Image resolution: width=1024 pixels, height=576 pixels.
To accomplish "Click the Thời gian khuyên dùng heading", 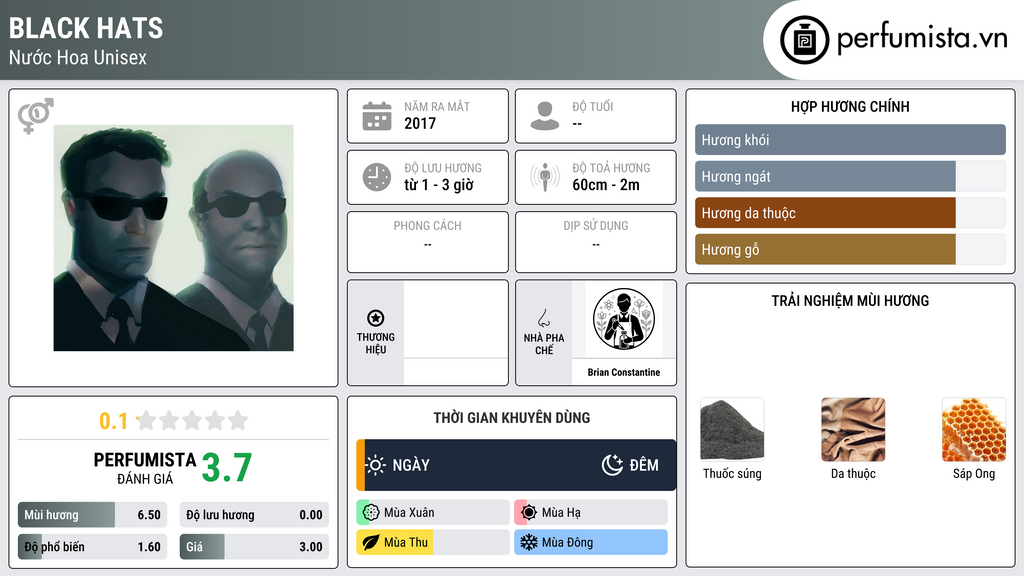I will (512, 418).
